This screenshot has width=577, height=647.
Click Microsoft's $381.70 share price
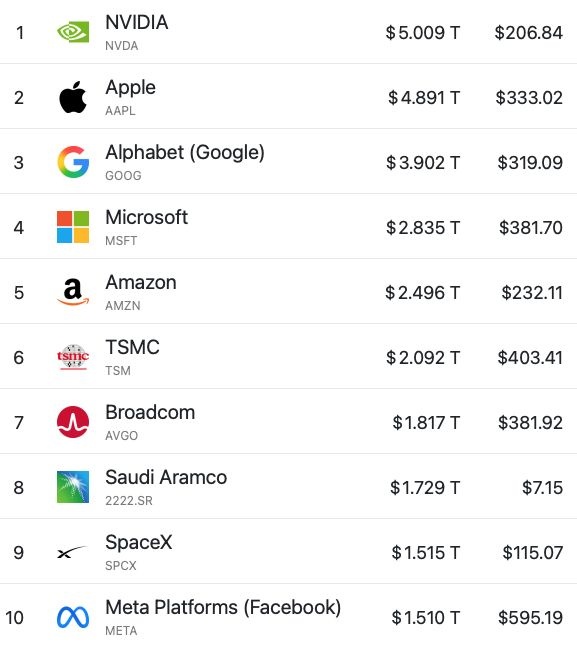(x=531, y=228)
